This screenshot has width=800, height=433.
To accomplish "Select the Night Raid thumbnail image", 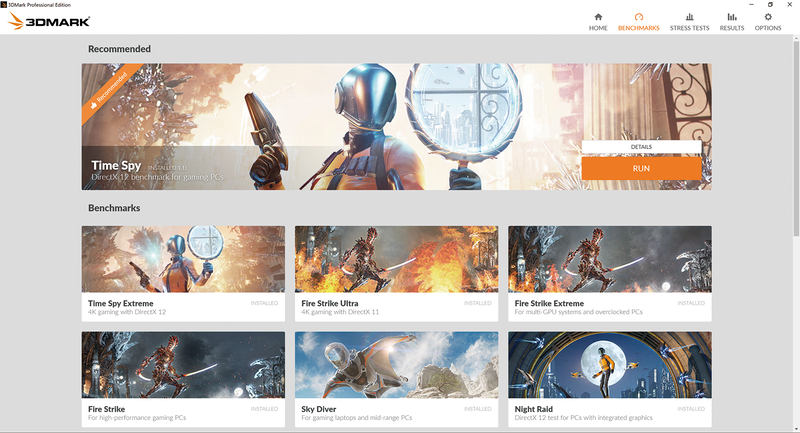I will (x=610, y=365).
